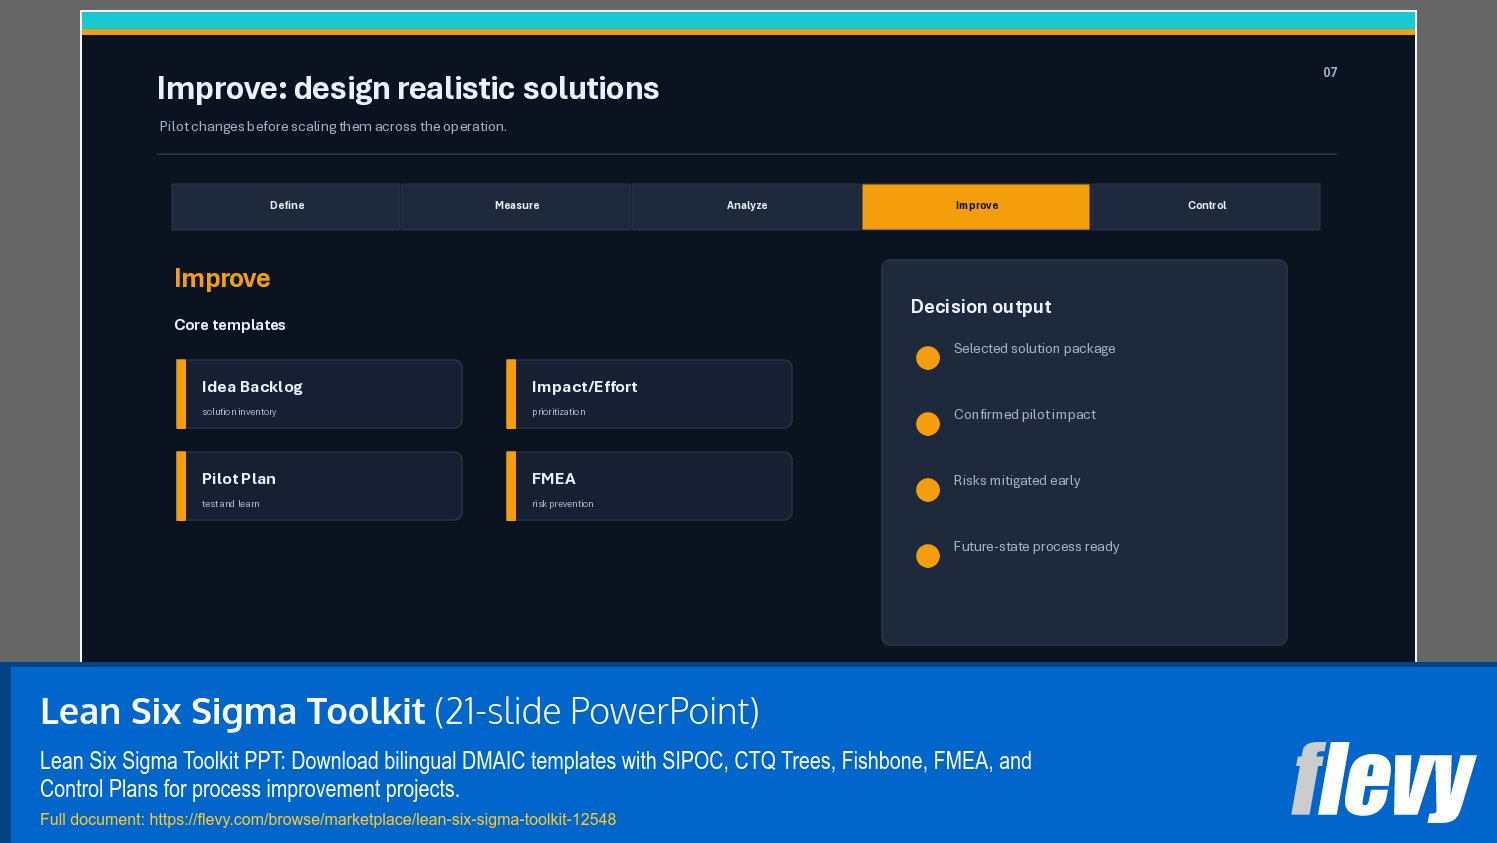Select the Define phase tab
This screenshot has height=843, width=1497.
(x=286, y=206)
